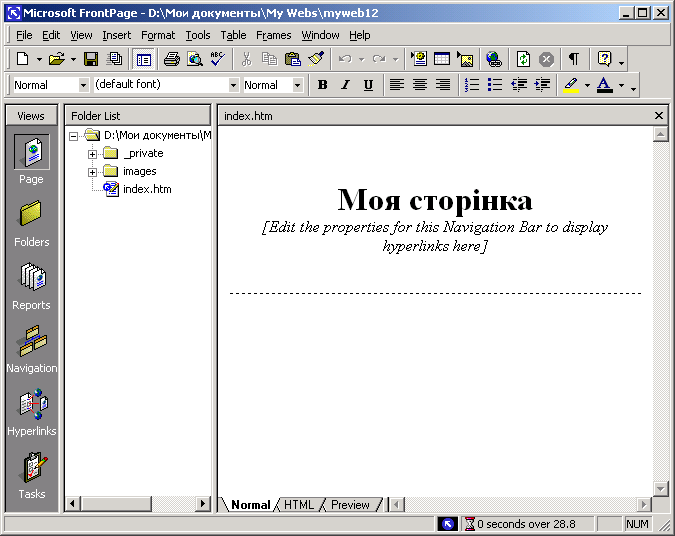This screenshot has height=536, width=675.
Task: Run the ABC spelling check
Action: click(218, 59)
